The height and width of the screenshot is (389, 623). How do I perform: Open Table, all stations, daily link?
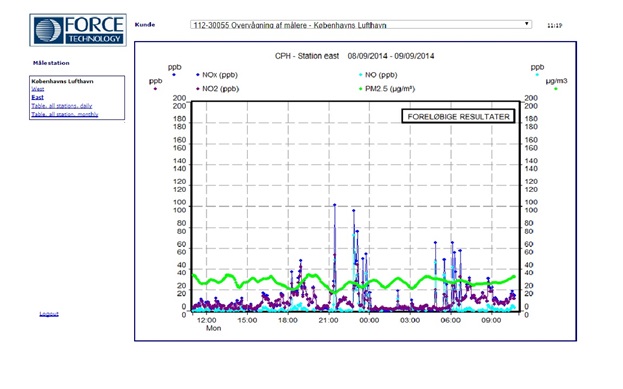coord(62,106)
